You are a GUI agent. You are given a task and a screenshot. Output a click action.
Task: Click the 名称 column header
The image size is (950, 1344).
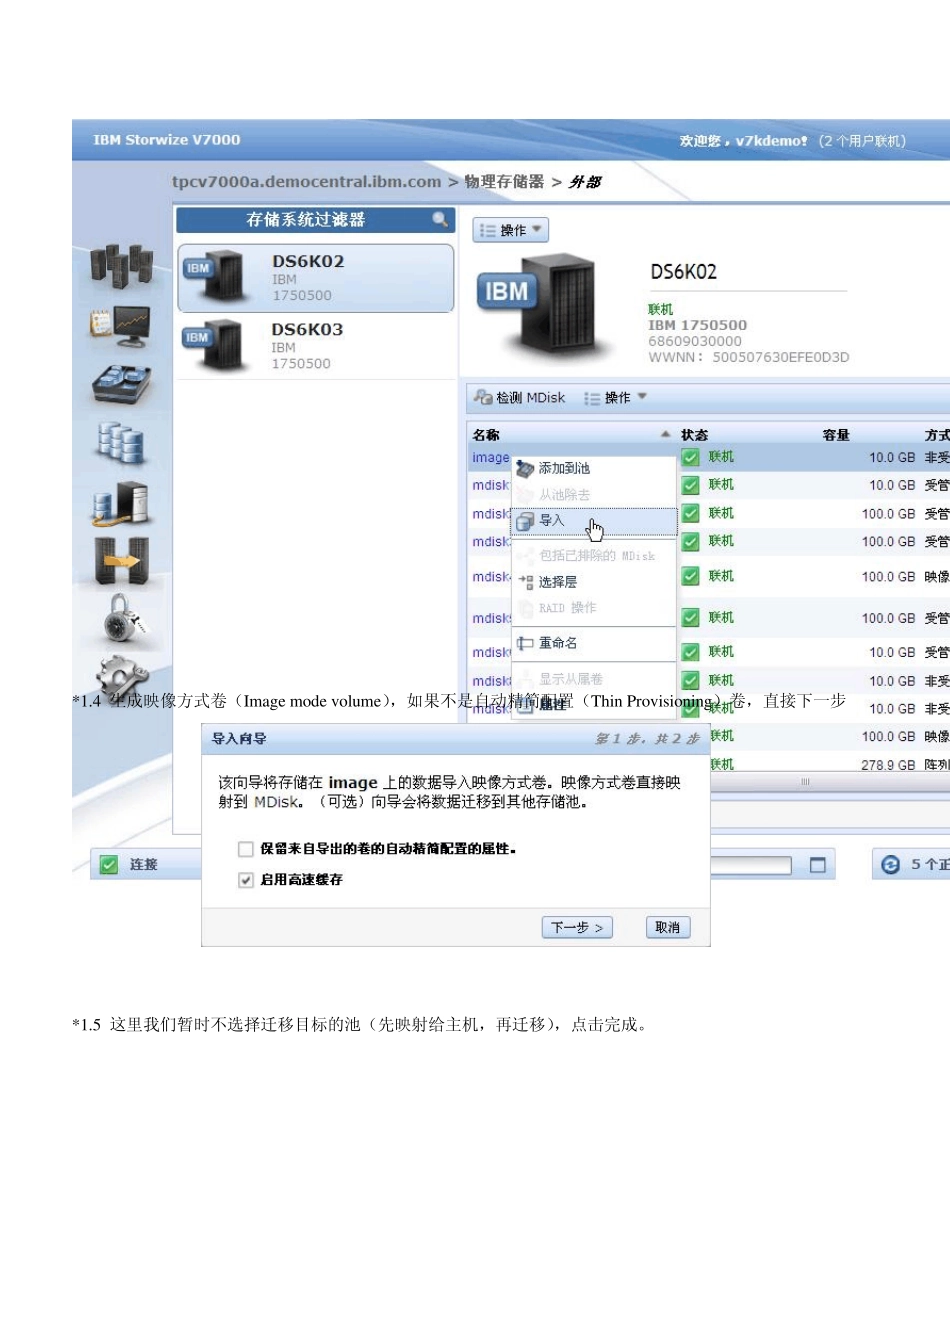pos(486,435)
